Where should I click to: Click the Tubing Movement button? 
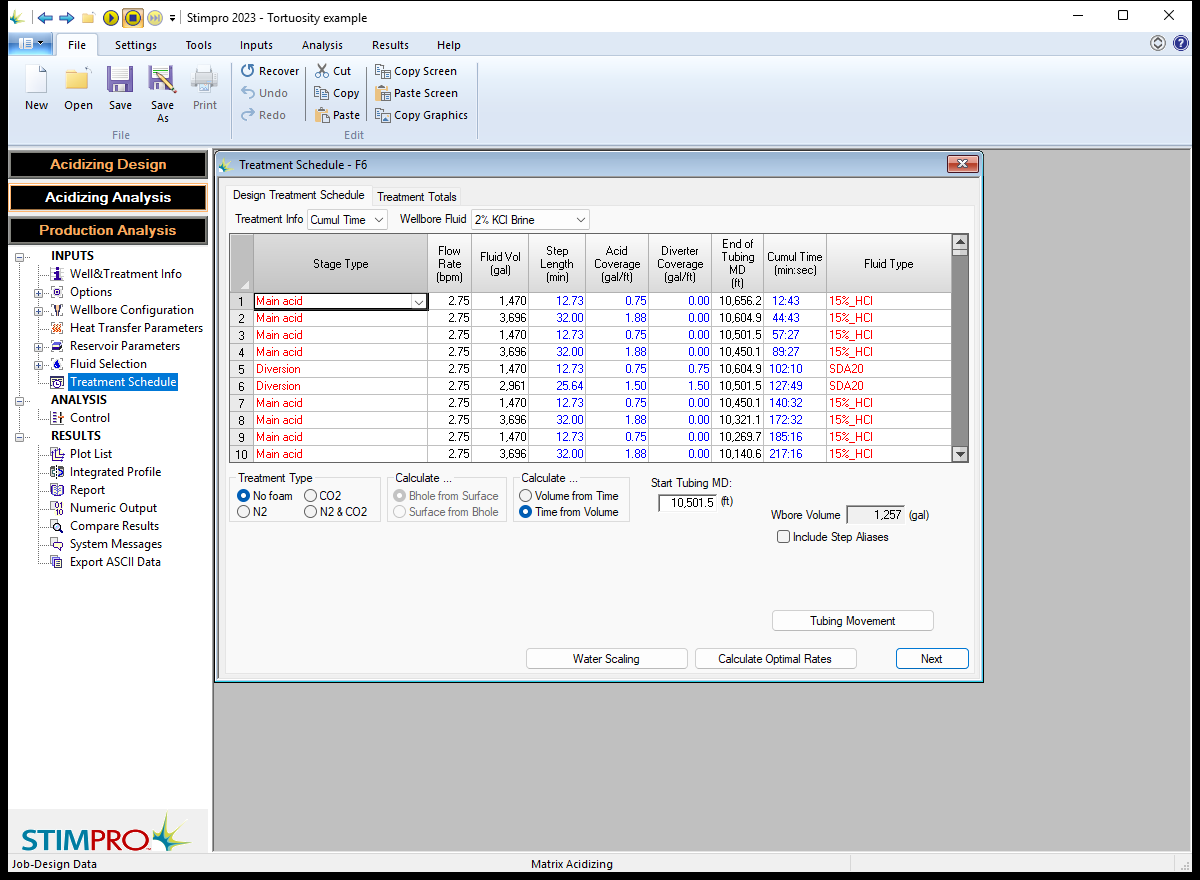click(853, 621)
